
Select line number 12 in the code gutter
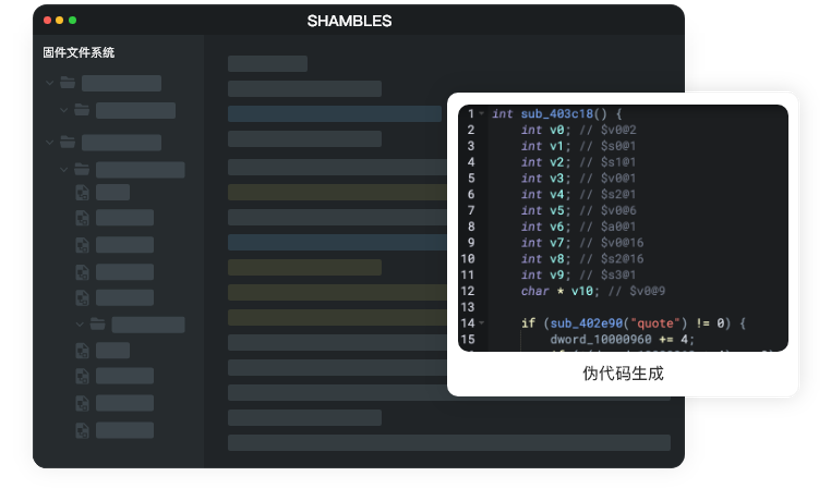tap(468, 291)
